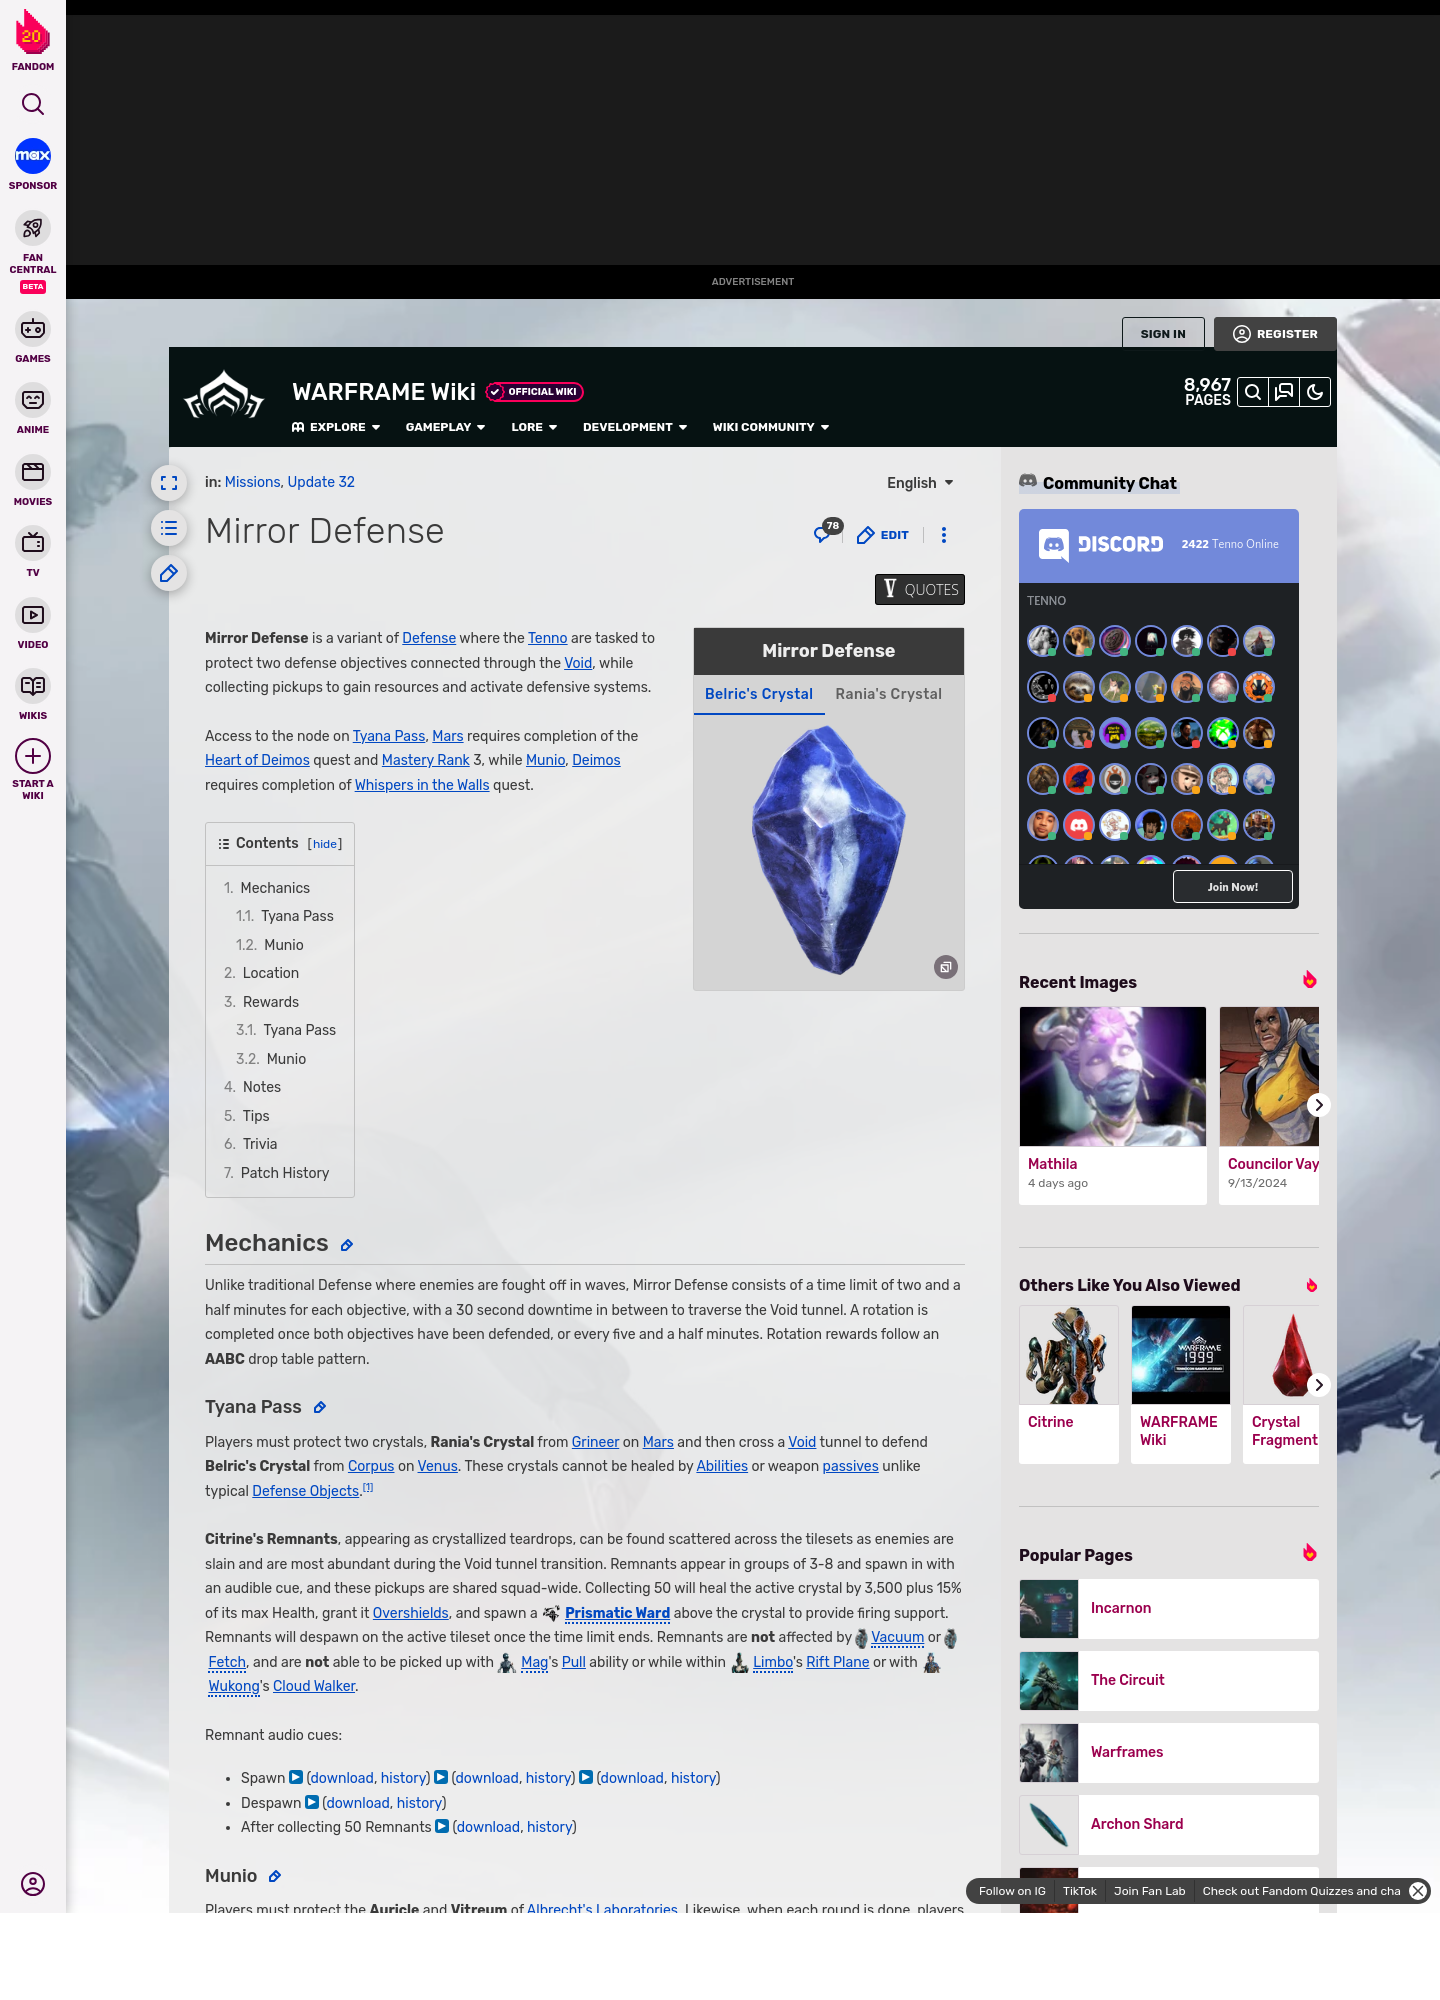This screenshot has width=1440, height=2000.
Task: Open the user profile icon at sidebar bottom
Action: click(33, 1884)
